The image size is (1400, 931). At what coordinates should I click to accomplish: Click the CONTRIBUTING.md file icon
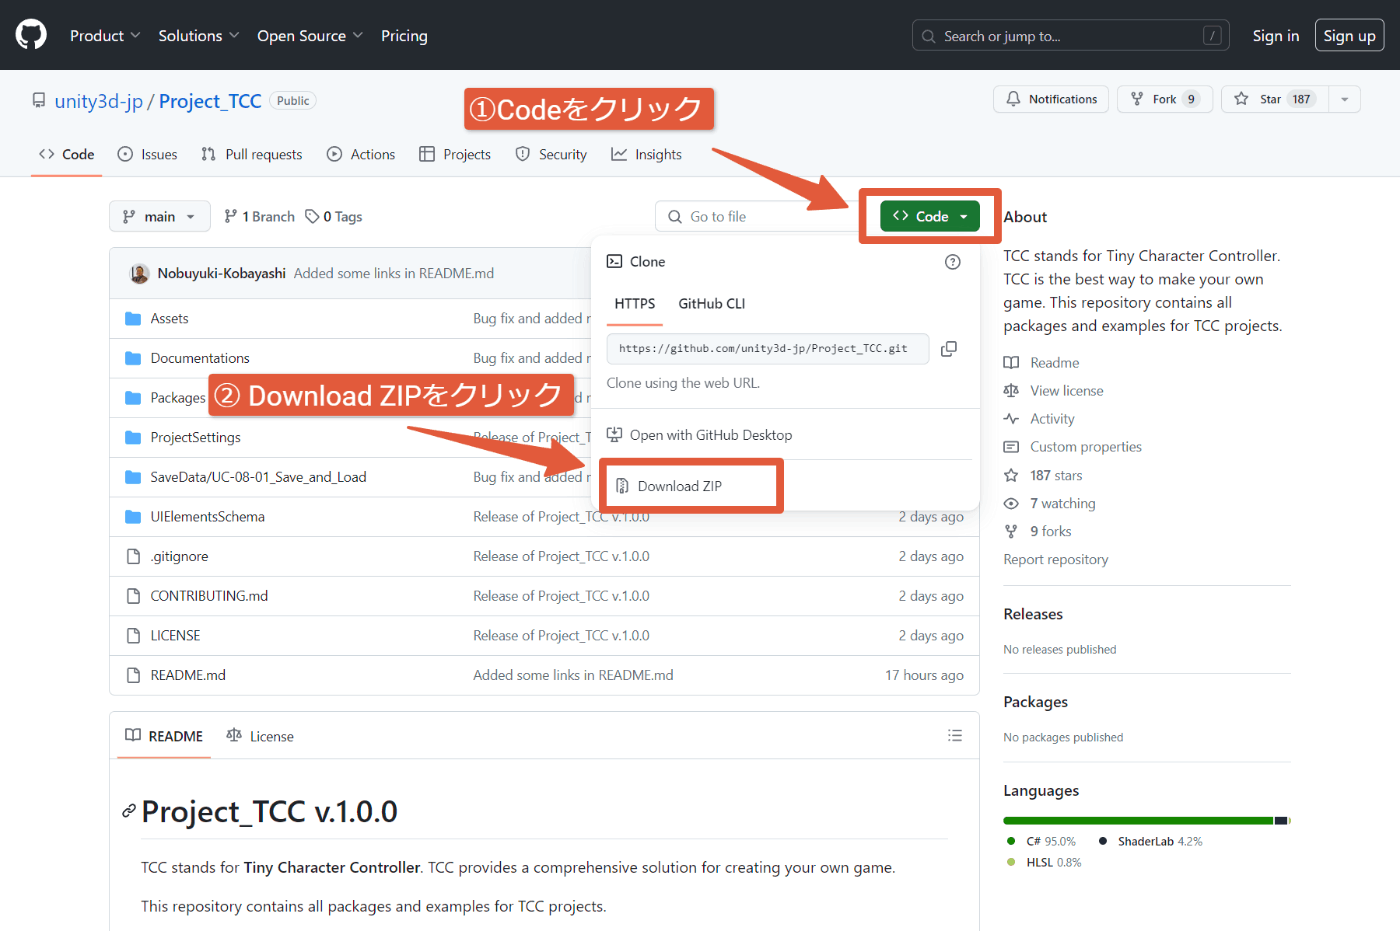(x=133, y=596)
